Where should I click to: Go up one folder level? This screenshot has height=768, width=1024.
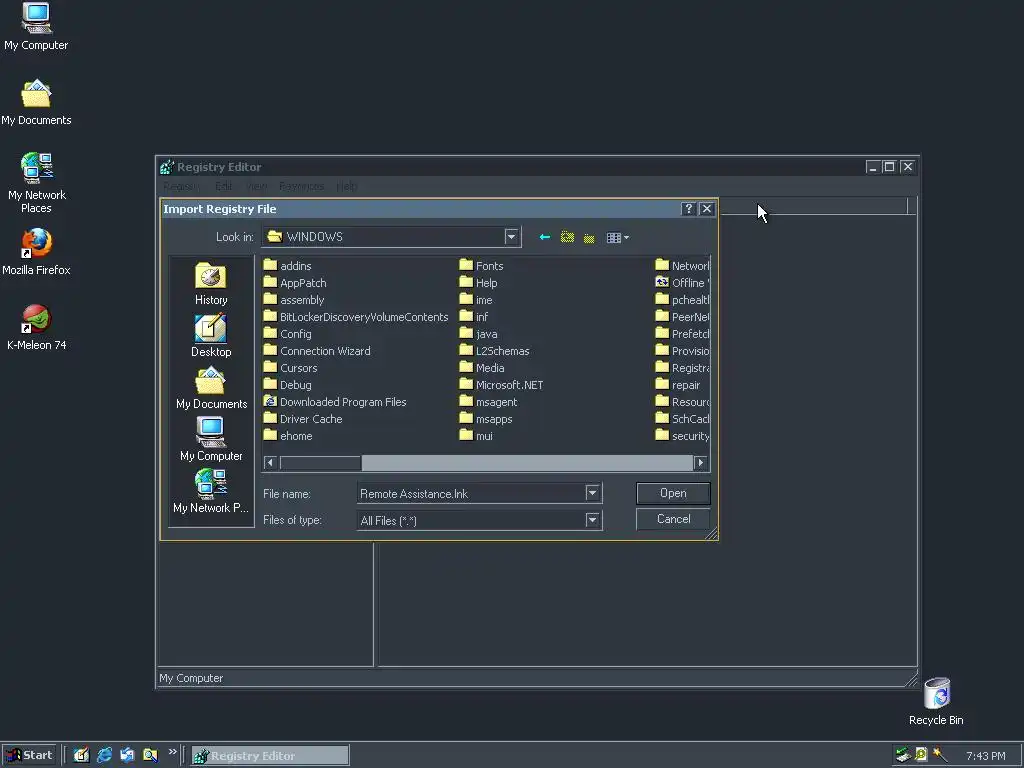click(567, 237)
